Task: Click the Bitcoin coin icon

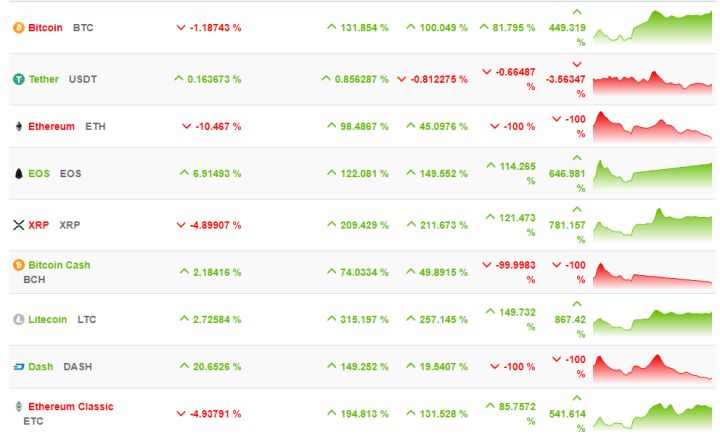Action: tap(18, 28)
